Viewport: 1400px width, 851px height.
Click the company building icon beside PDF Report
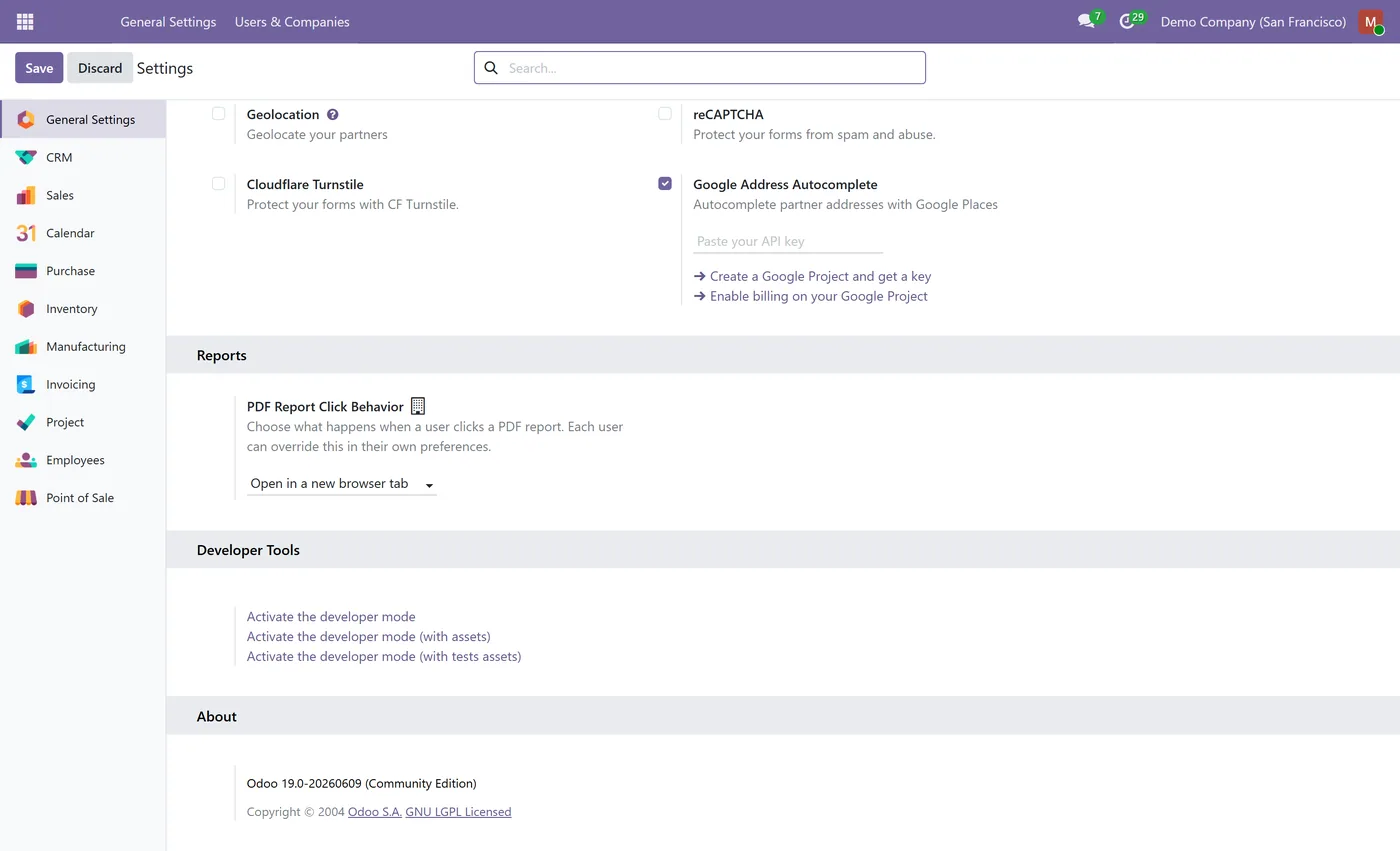click(x=418, y=406)
